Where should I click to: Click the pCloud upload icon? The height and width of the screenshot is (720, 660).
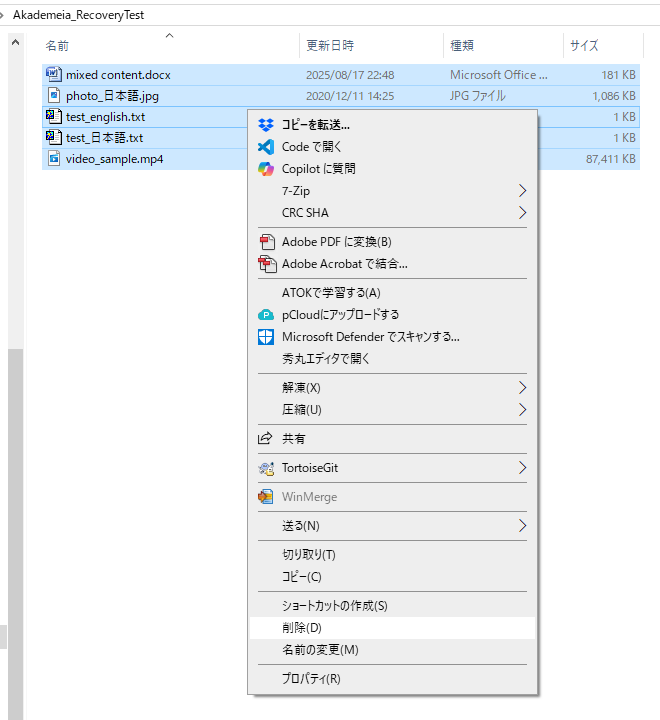point(266,315)
